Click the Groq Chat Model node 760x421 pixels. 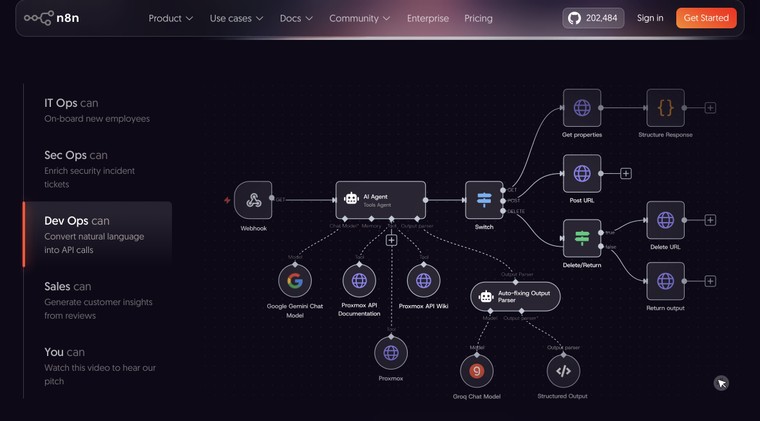476,371
